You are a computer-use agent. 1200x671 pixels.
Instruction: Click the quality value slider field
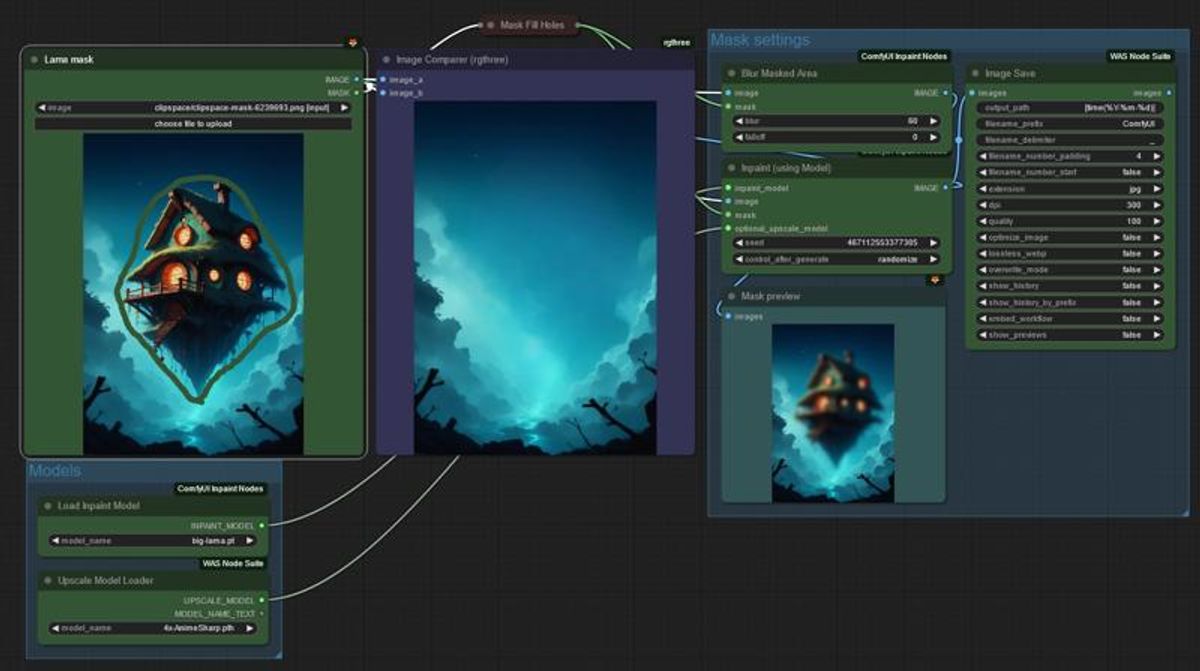point(1070,221)
